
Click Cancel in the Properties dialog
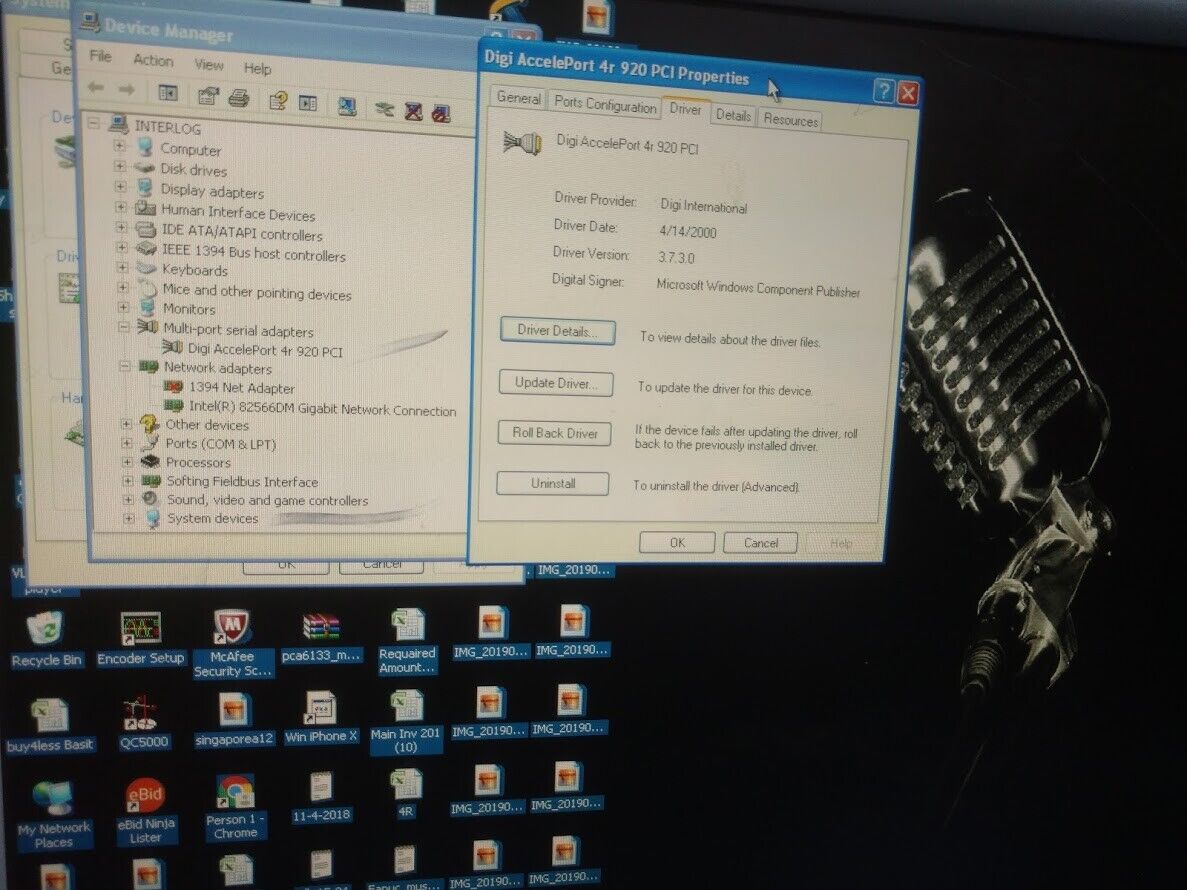761,543
